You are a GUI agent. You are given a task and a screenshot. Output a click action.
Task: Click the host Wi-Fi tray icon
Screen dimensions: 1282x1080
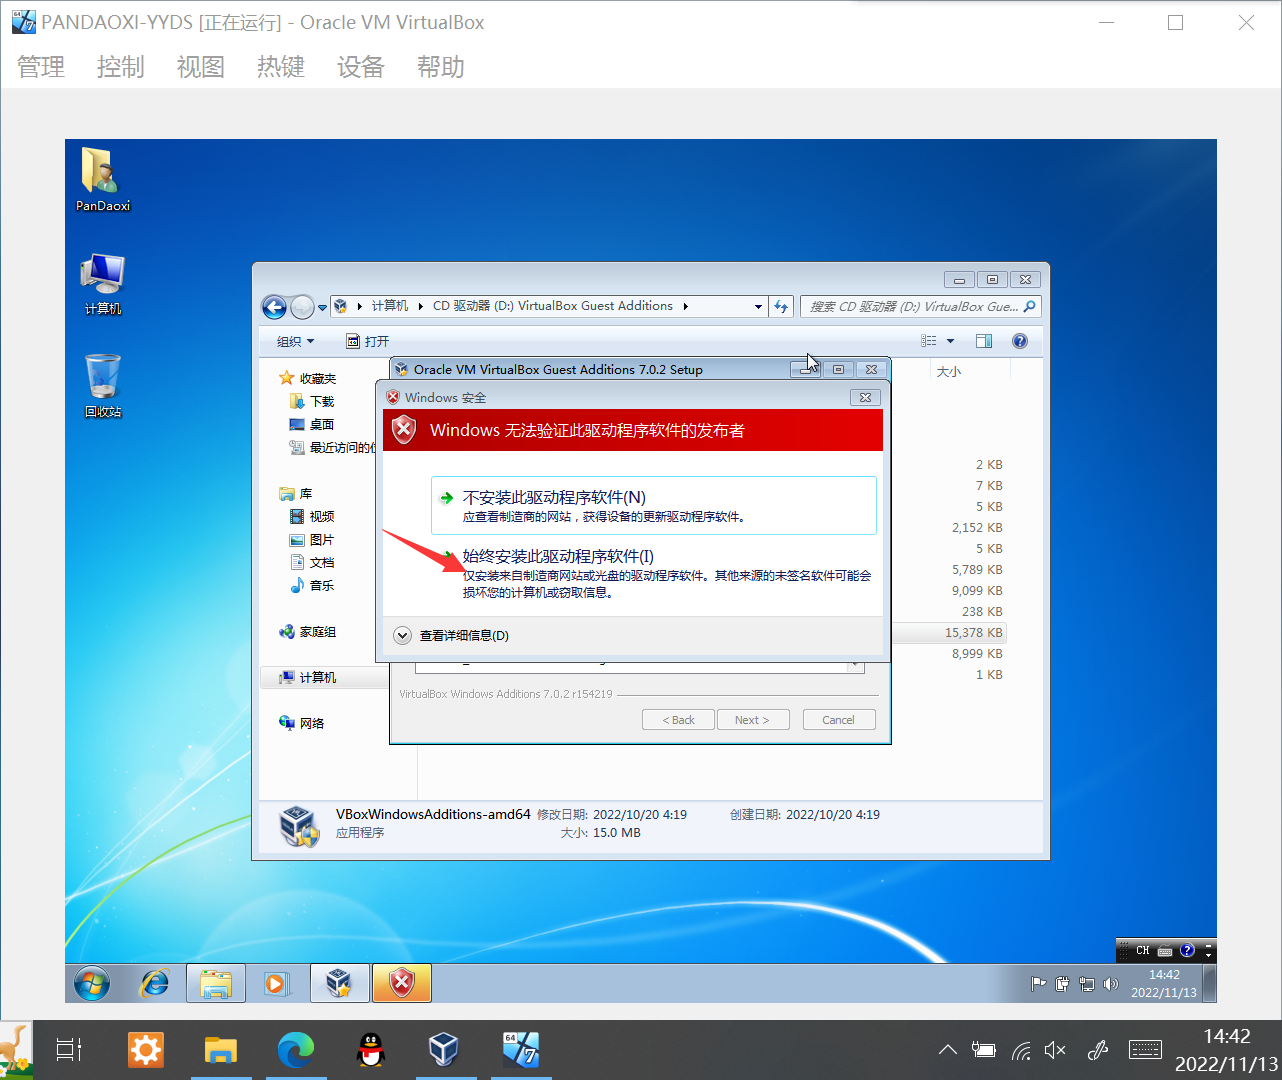click(x=1021, y=1050)
